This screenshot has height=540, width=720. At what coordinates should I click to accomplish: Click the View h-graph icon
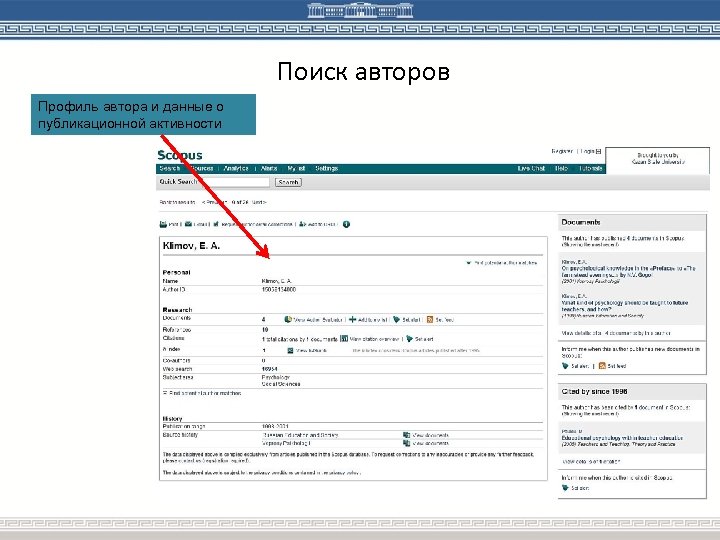(x=290, y=350)
